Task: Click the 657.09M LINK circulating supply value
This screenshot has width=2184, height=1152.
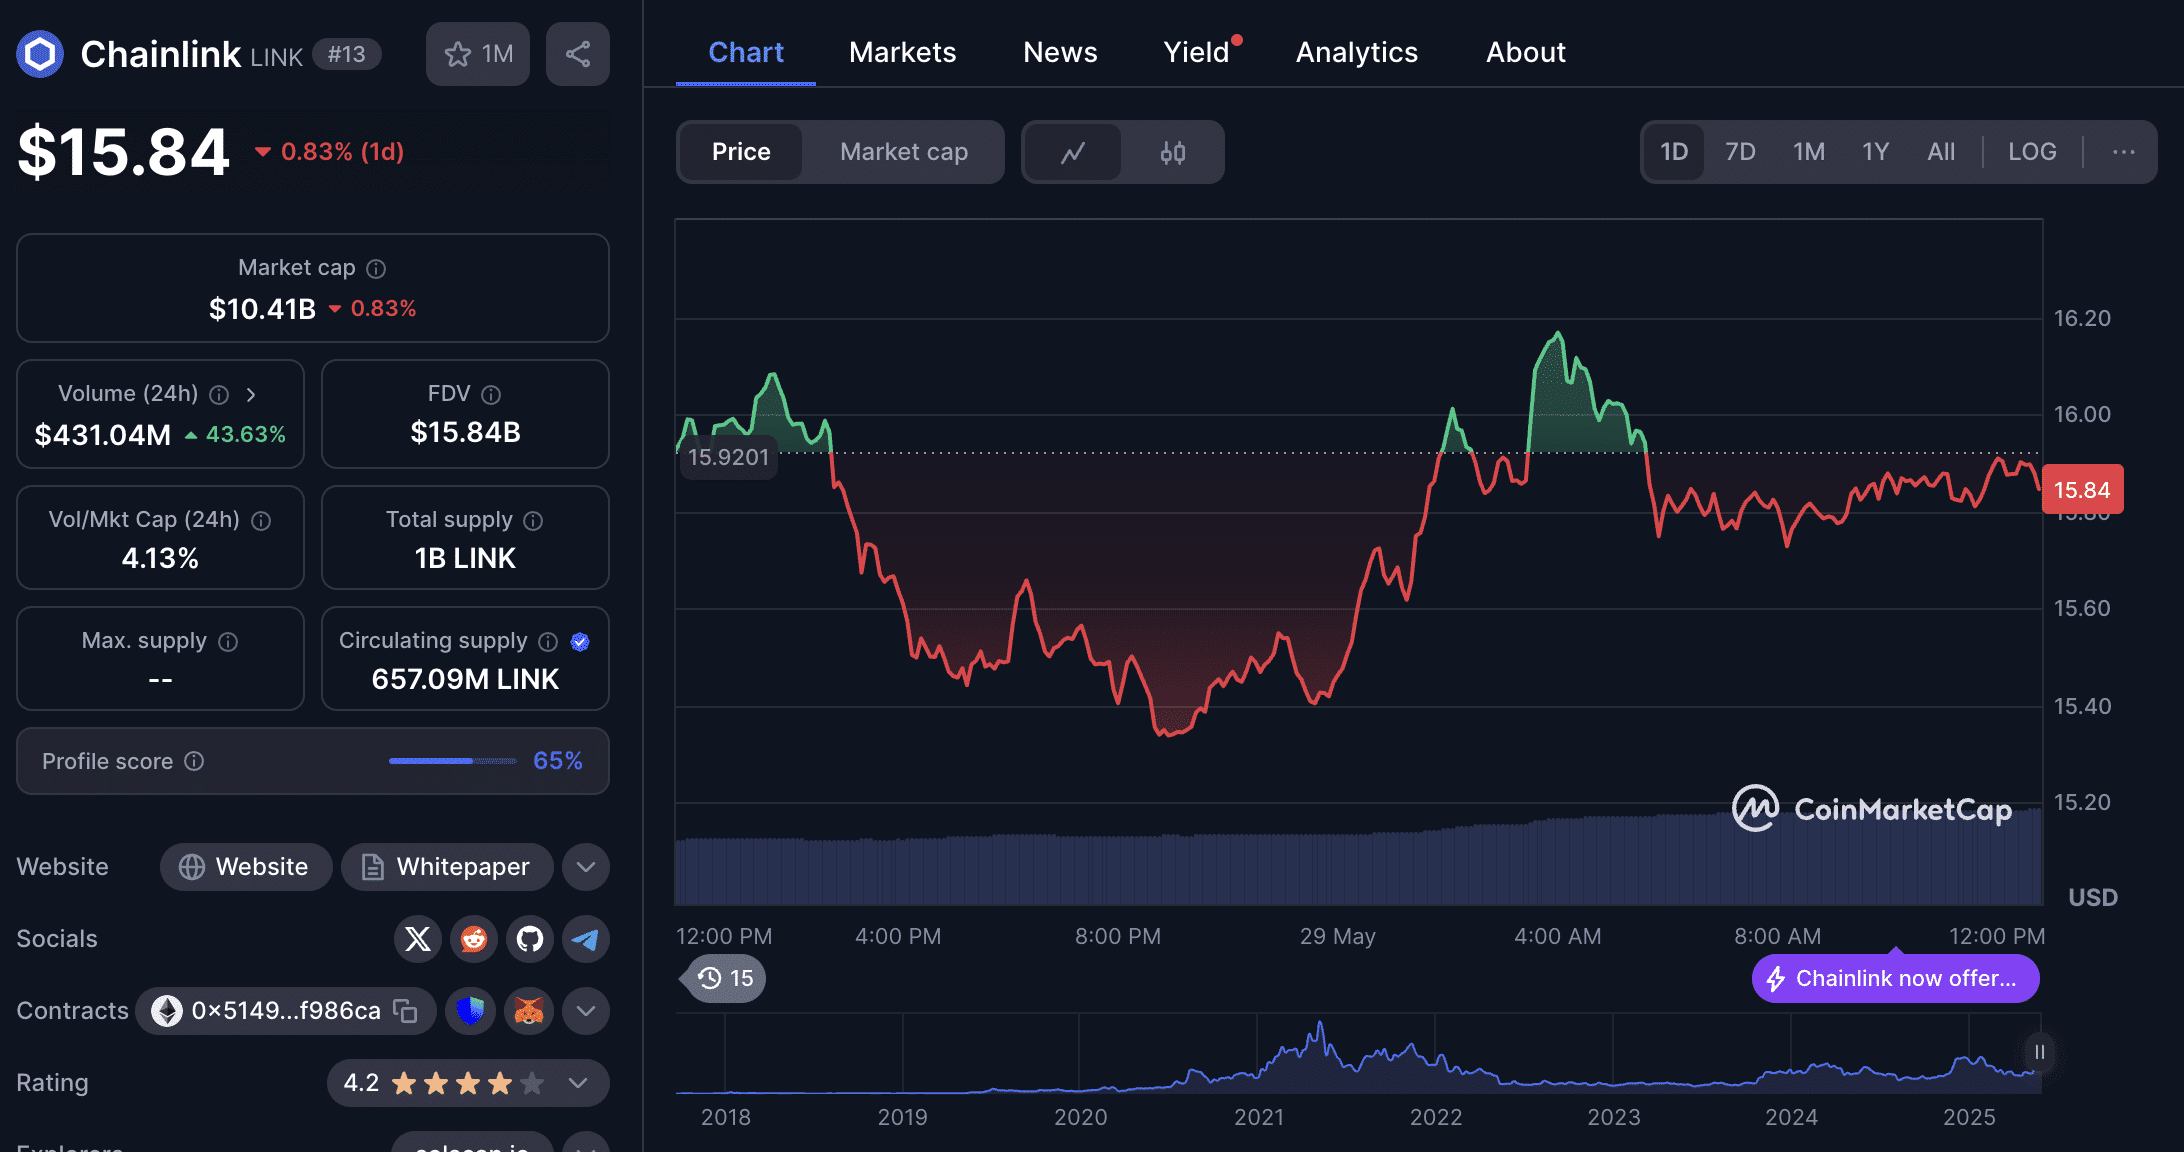Action: coord(465,680)
